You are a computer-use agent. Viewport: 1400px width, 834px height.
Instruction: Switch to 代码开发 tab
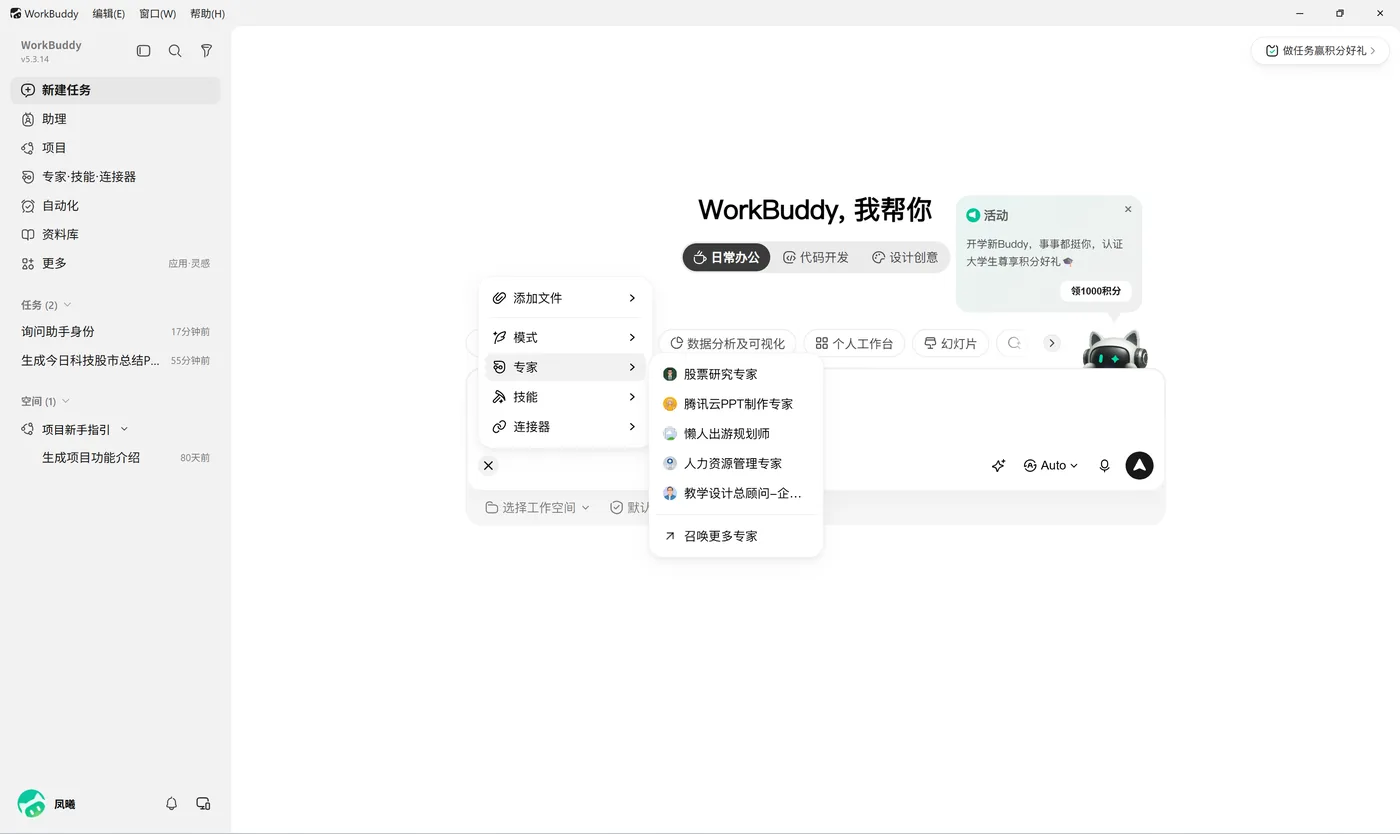tap(815, 258)
